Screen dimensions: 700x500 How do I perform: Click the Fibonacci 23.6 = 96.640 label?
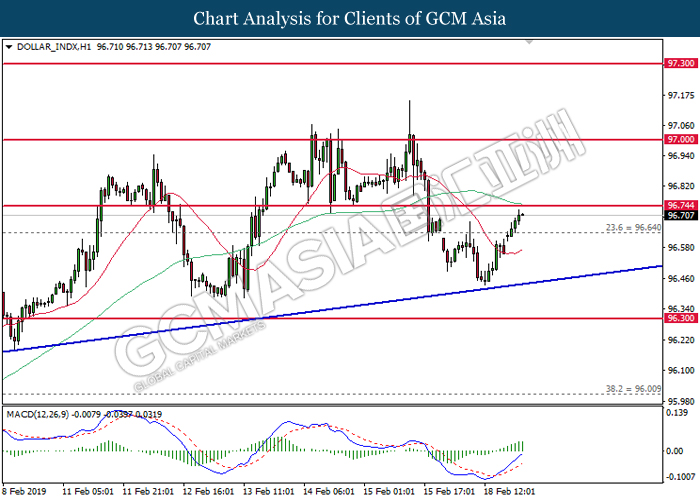(633, 228)
